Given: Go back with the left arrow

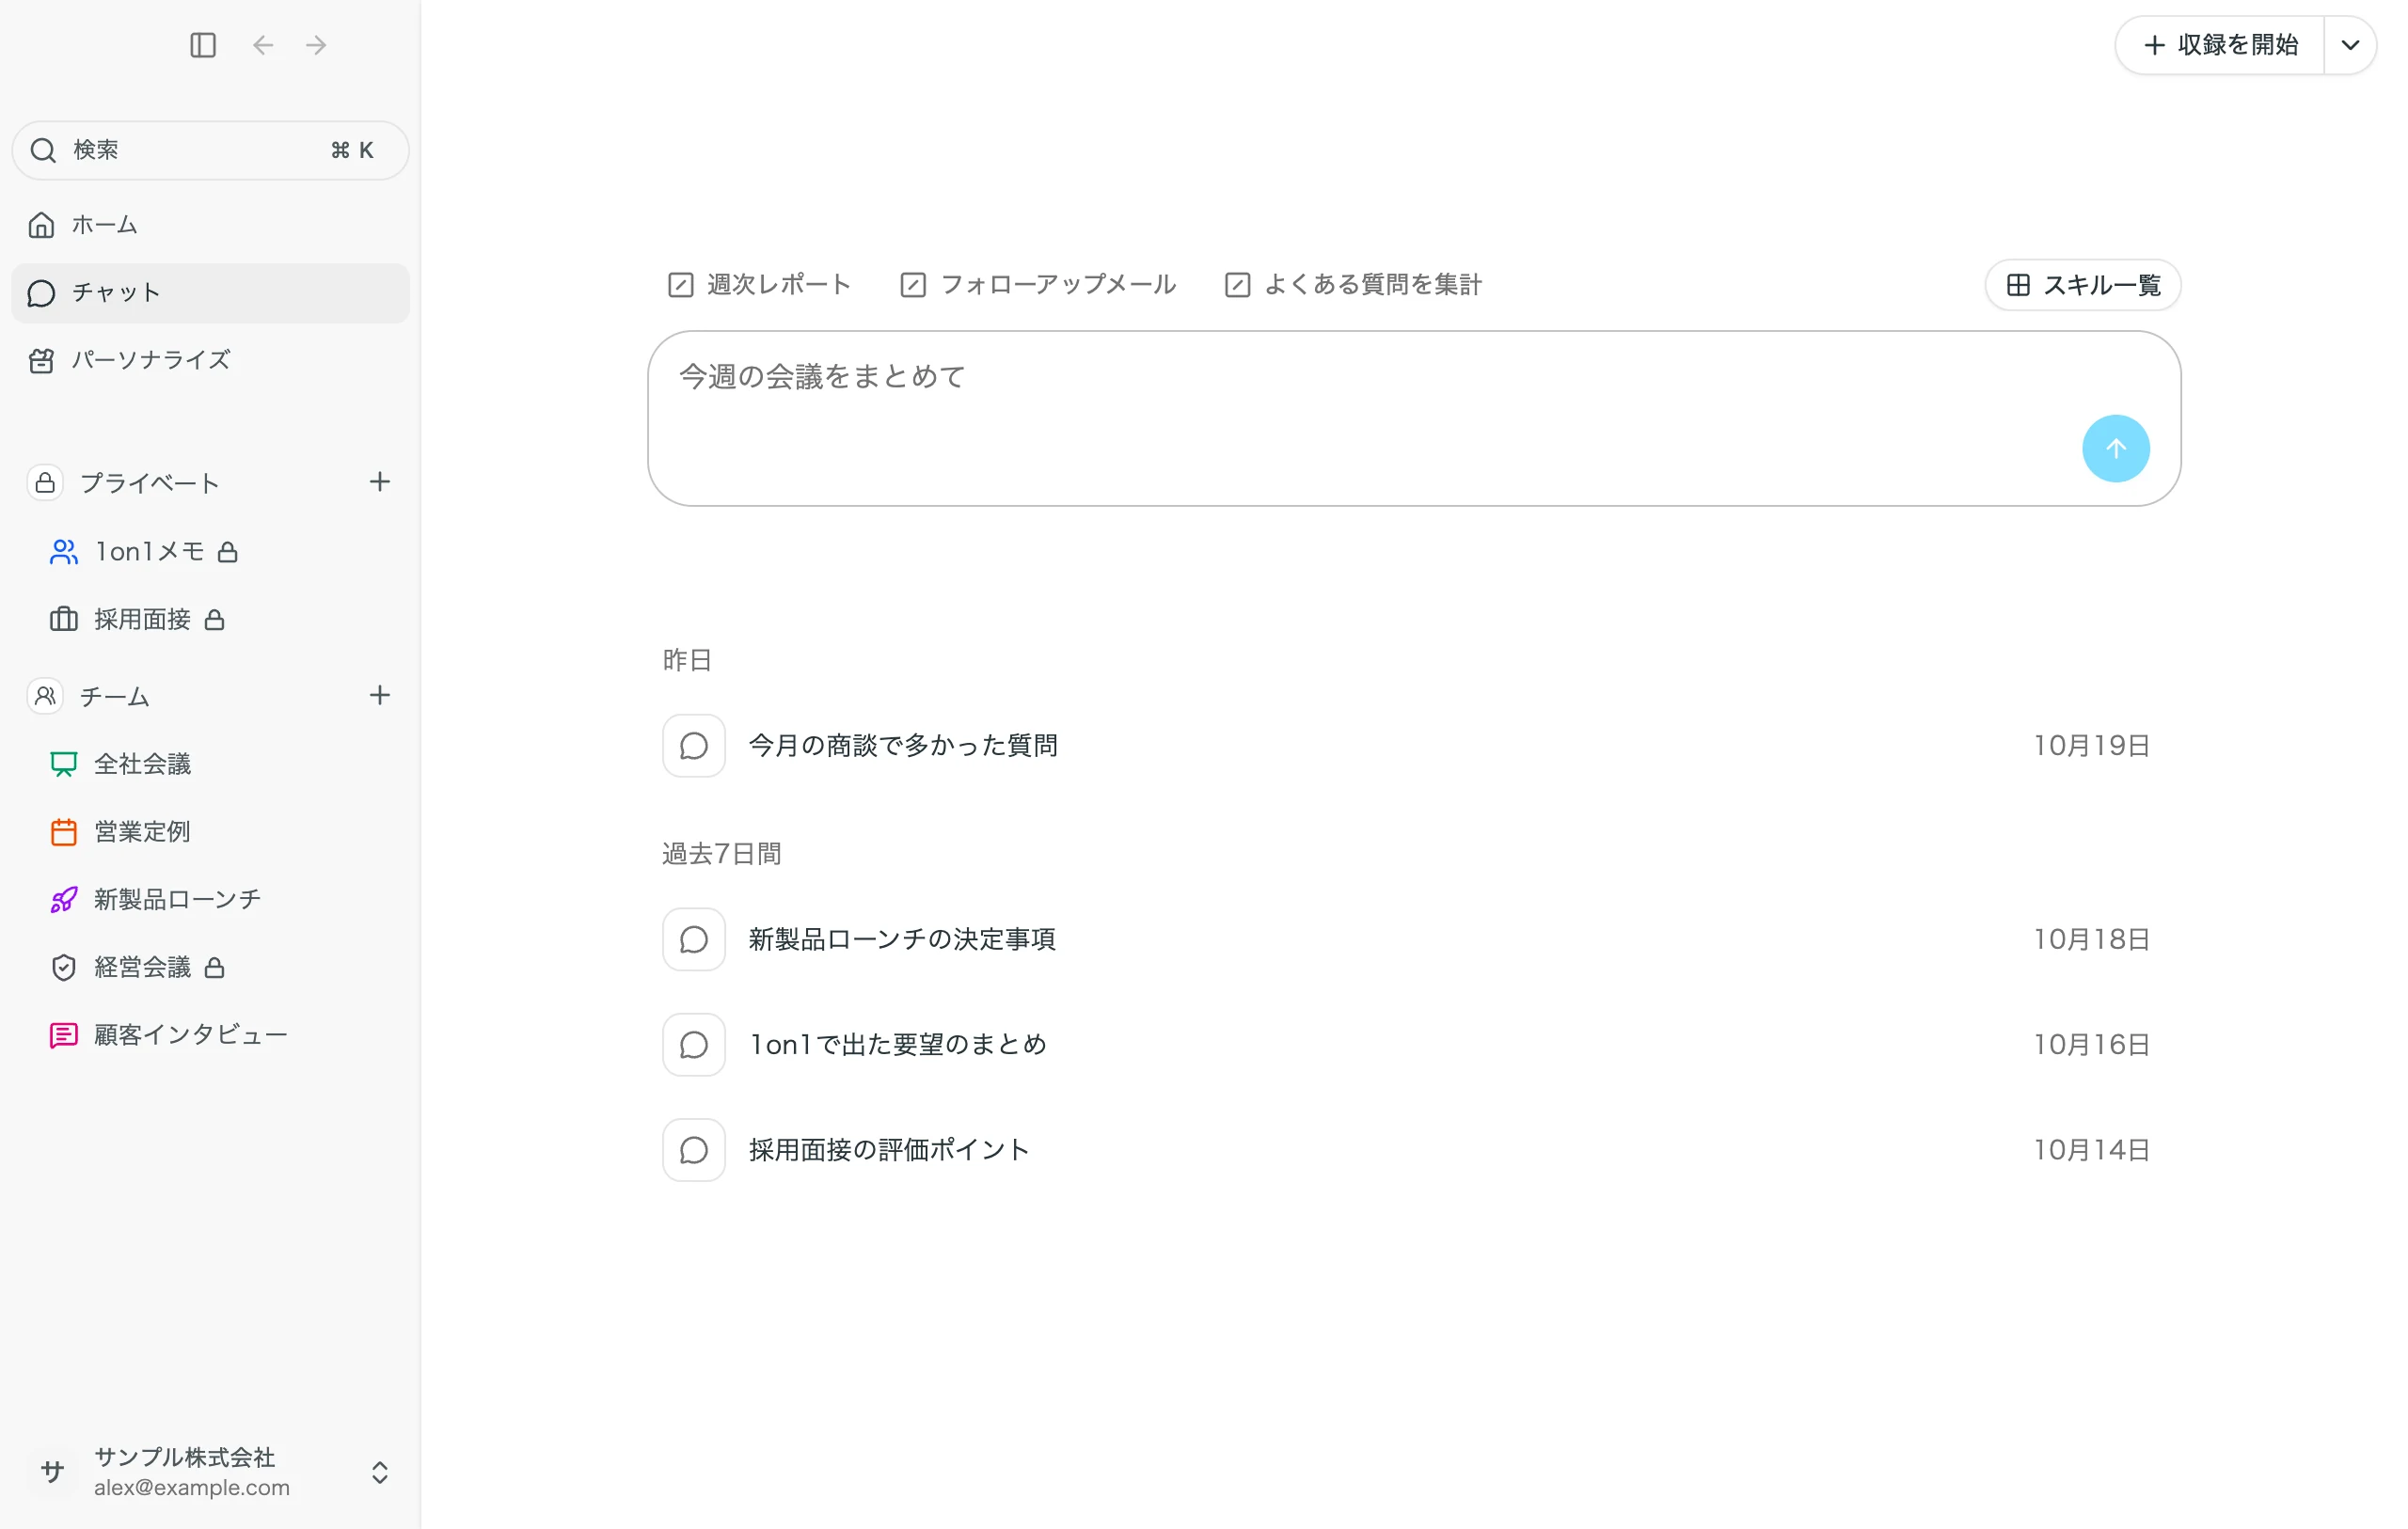Looking at the screenshot, I should [263, 45].
